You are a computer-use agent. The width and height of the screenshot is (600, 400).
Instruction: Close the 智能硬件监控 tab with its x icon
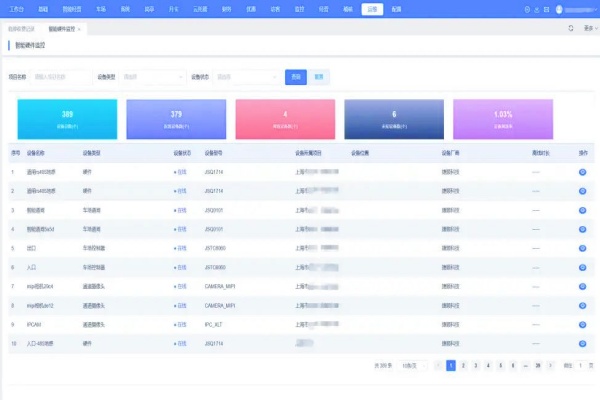pyautogui.click(x=80, y=29)
